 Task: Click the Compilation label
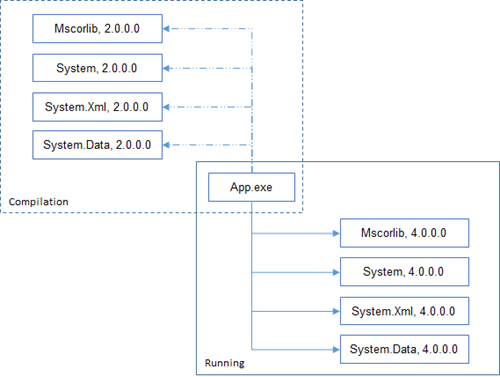pyautogui.click(x=39, y=202)
